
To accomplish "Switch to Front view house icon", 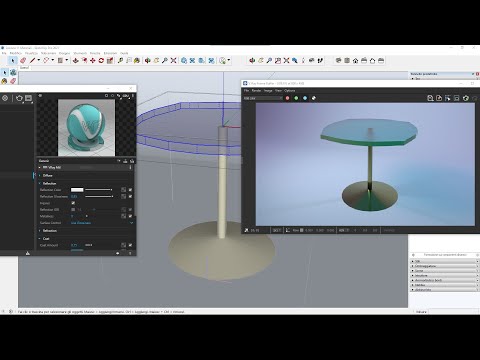I will tap(355, 61).
